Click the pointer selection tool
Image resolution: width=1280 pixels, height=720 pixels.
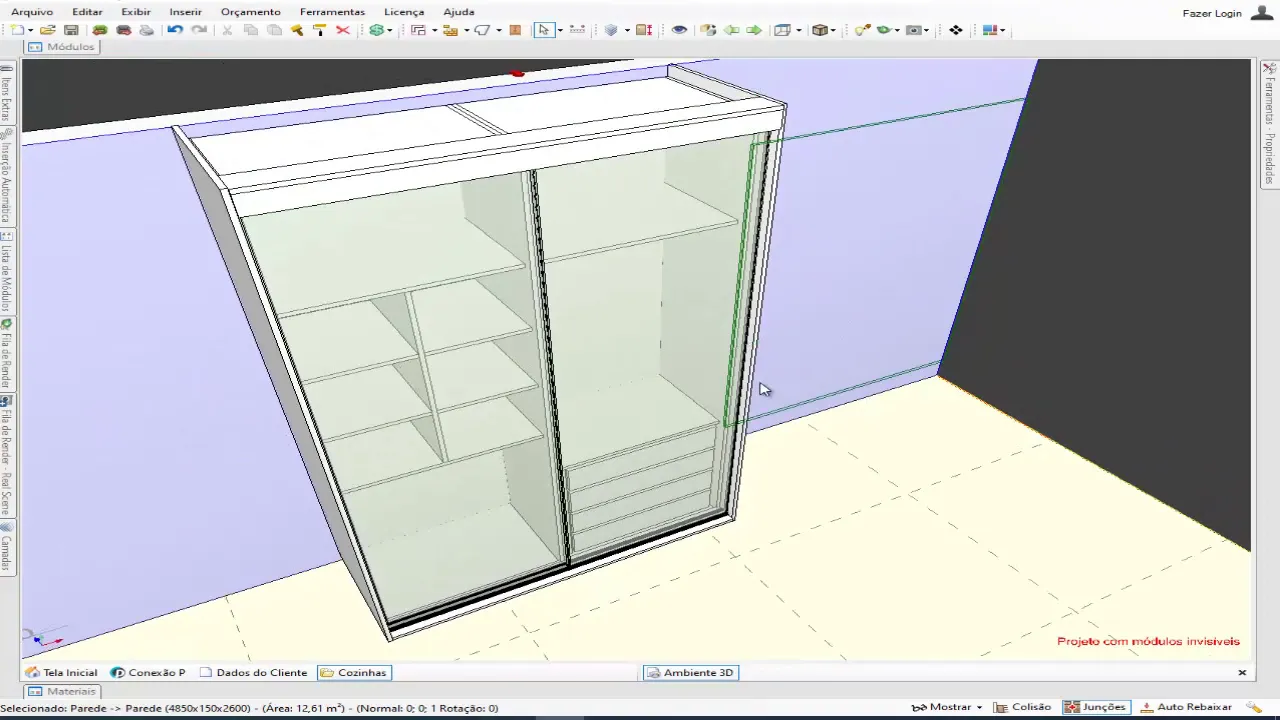click(544, 30)
